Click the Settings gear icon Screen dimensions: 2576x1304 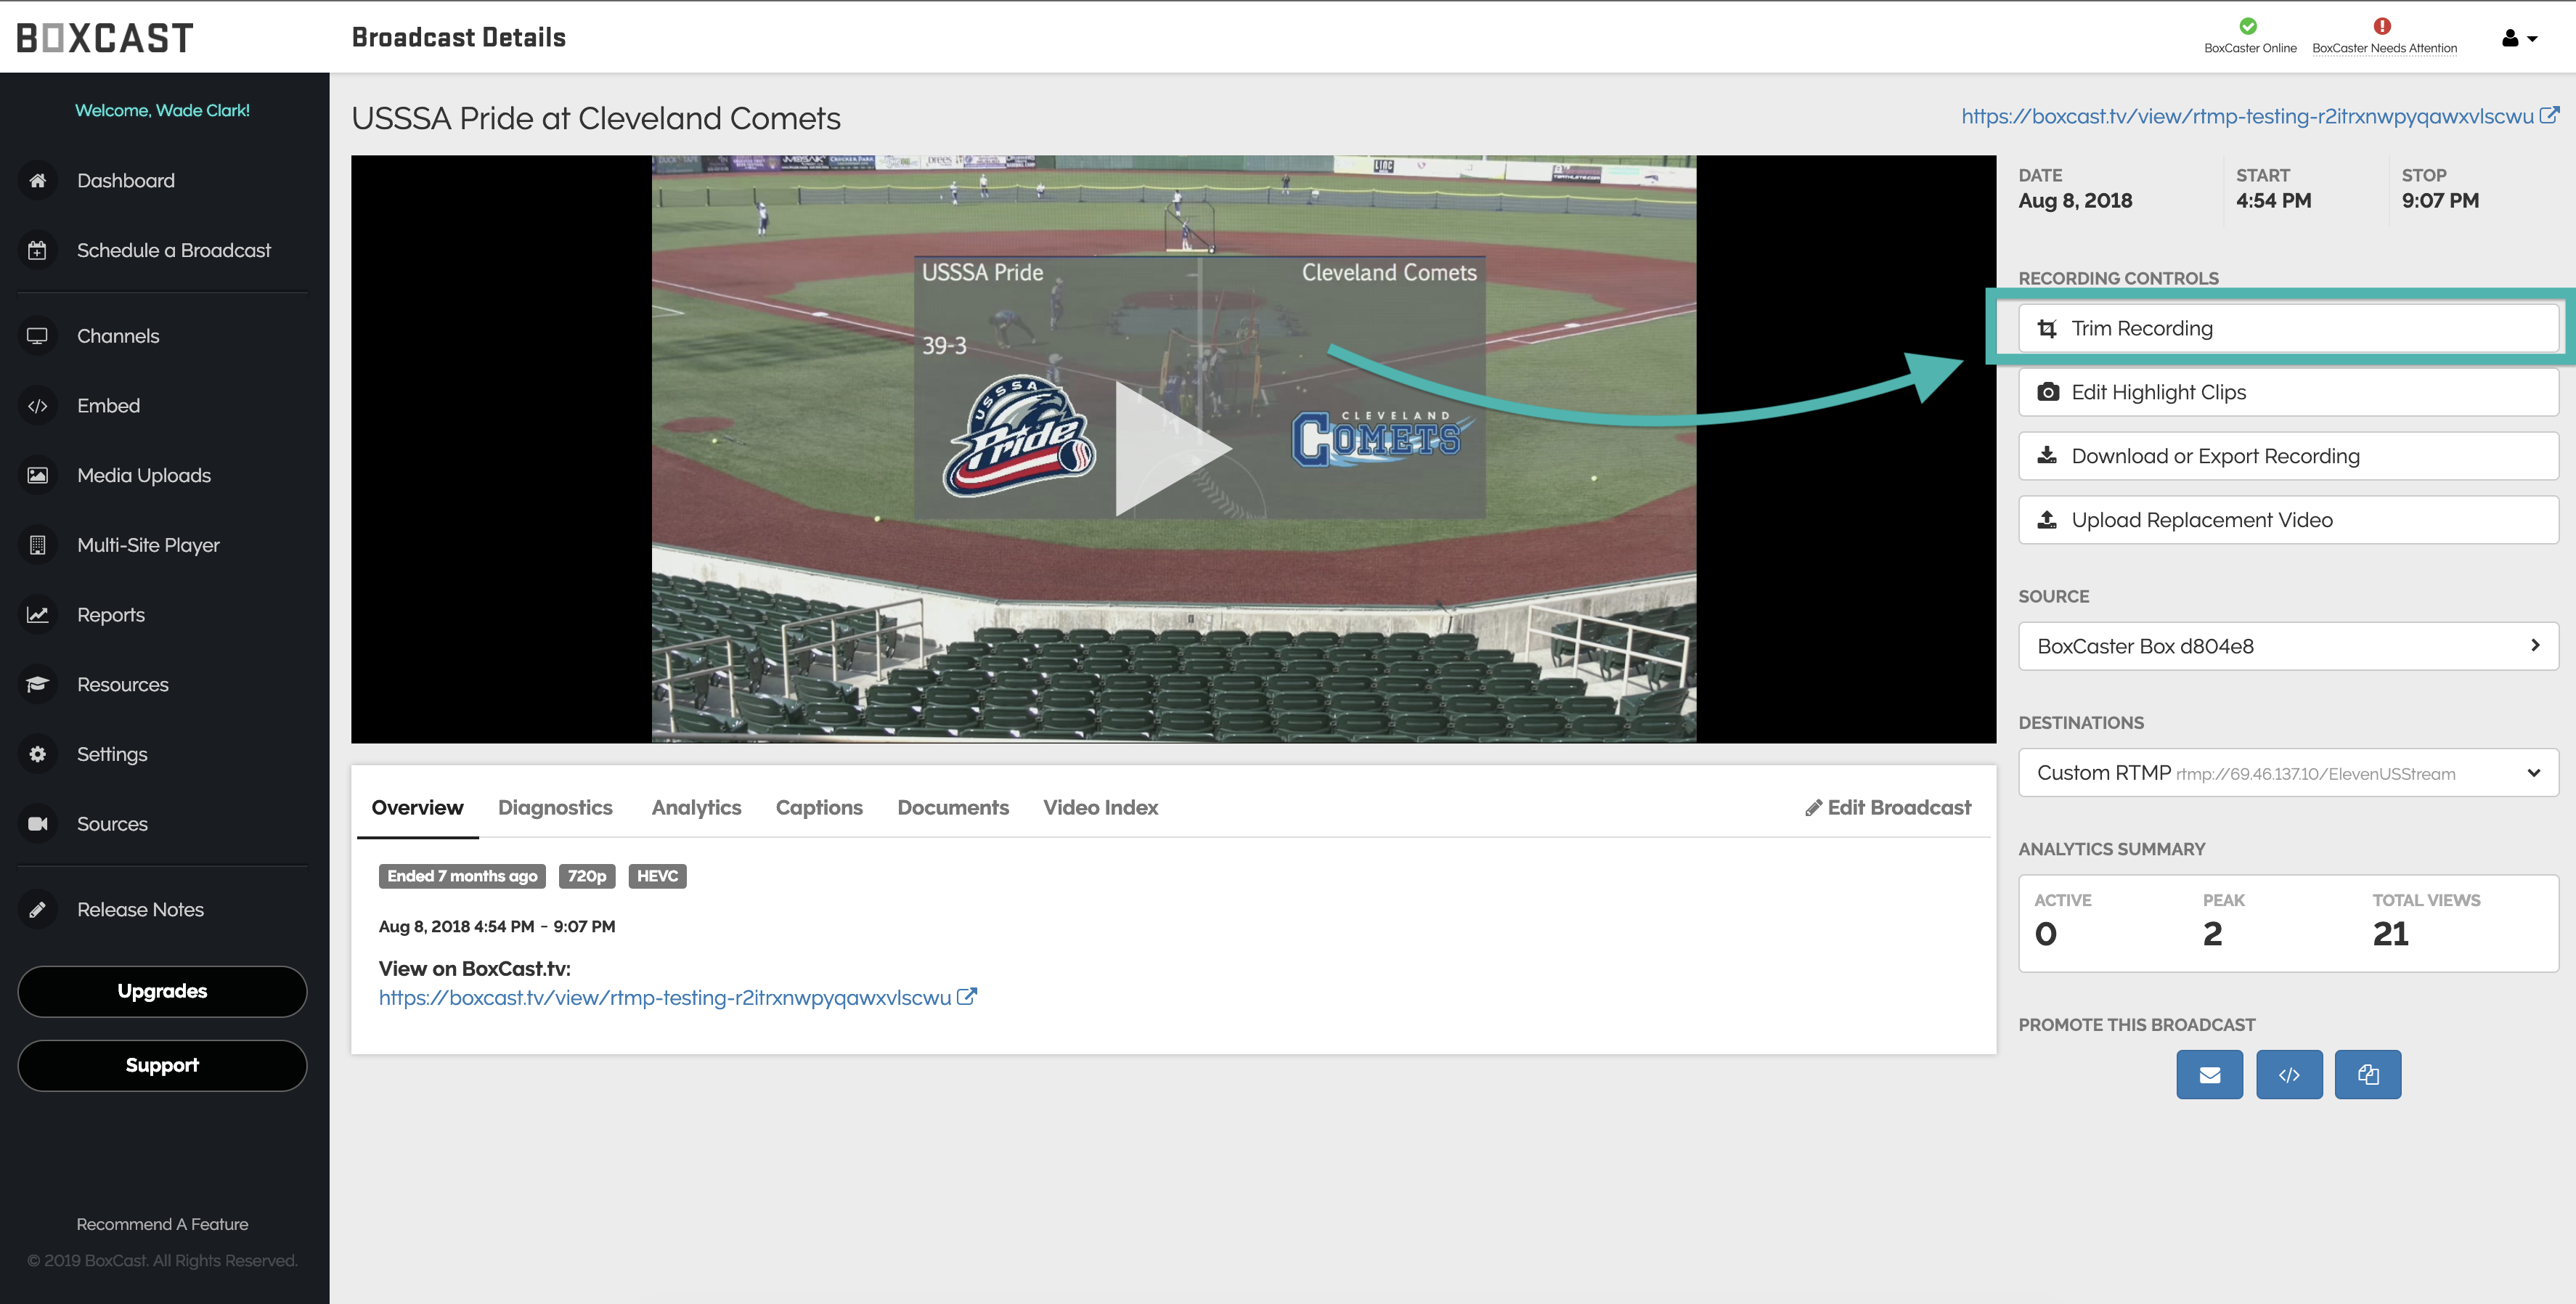tap(37, 754)
